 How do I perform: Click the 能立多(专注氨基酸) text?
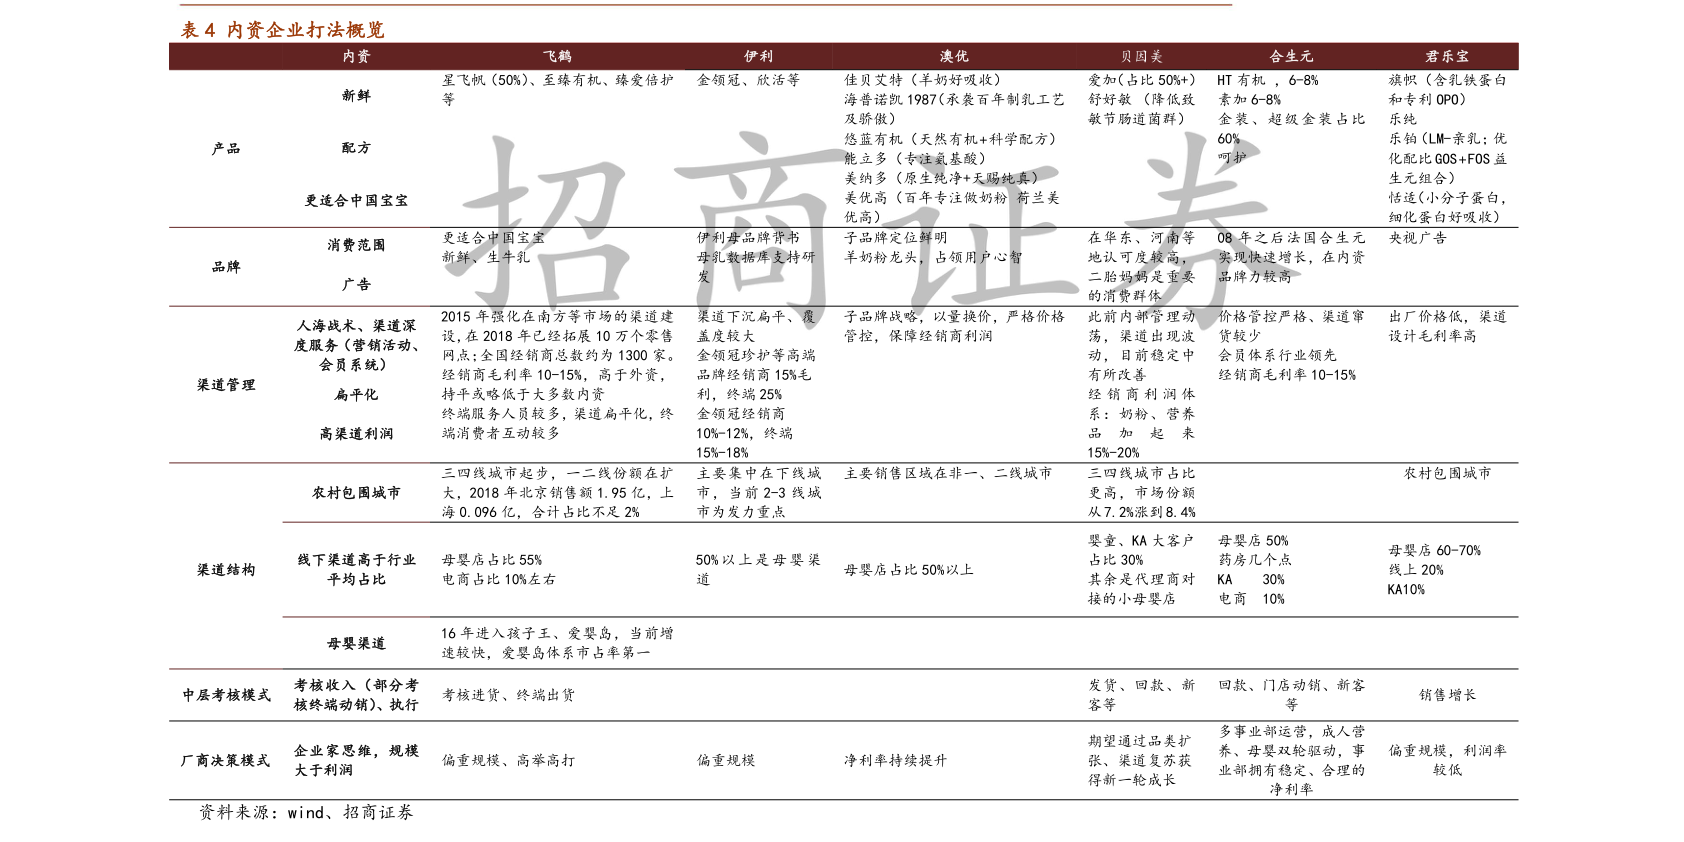[915, 158]
